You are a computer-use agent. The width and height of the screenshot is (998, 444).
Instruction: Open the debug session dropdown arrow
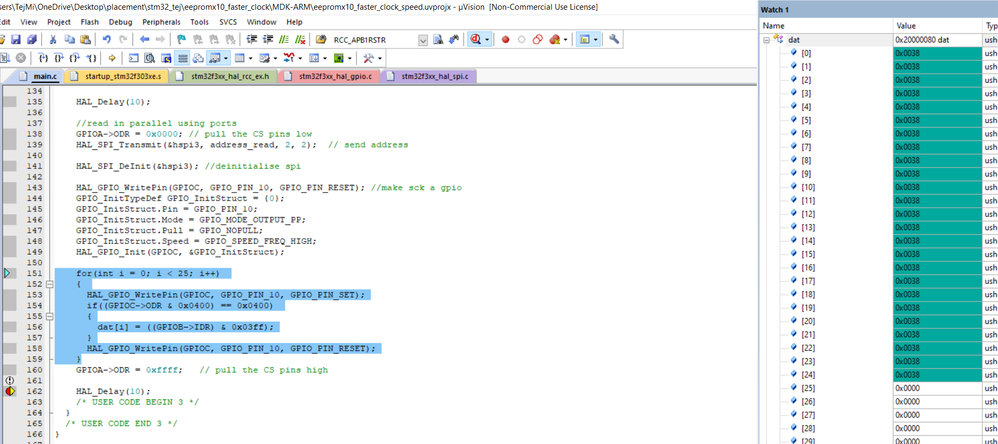click(487, 39)
